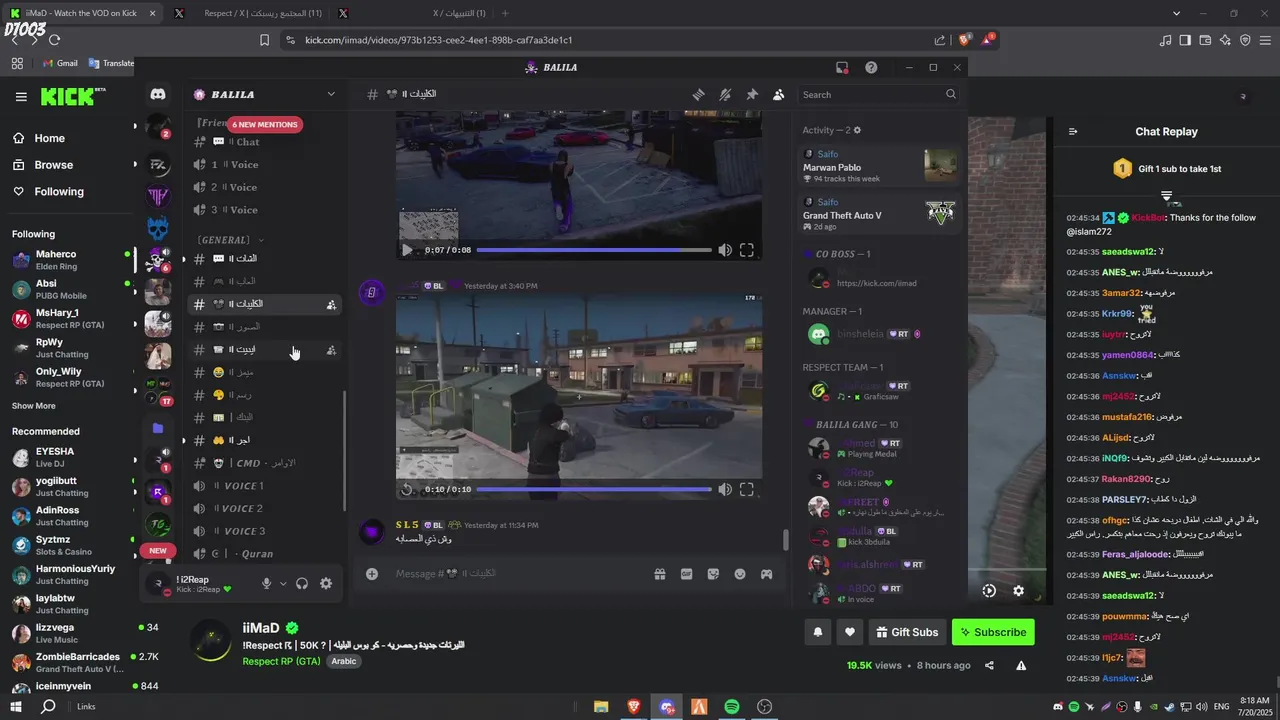The image size is (1280, 720).
Task: Show pinned messages in Discord channel
Action: click(x=752, y=94)
